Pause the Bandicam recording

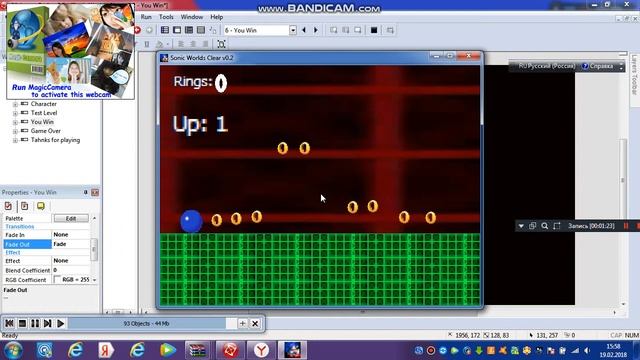pos(626,226)
